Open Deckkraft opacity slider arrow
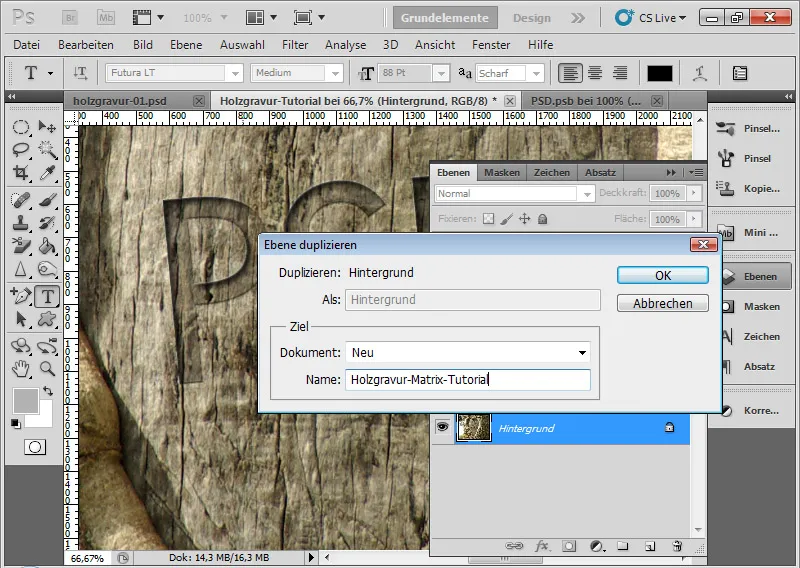The height and width of the screenshot is (568, 800). click(x=693, y=193)
